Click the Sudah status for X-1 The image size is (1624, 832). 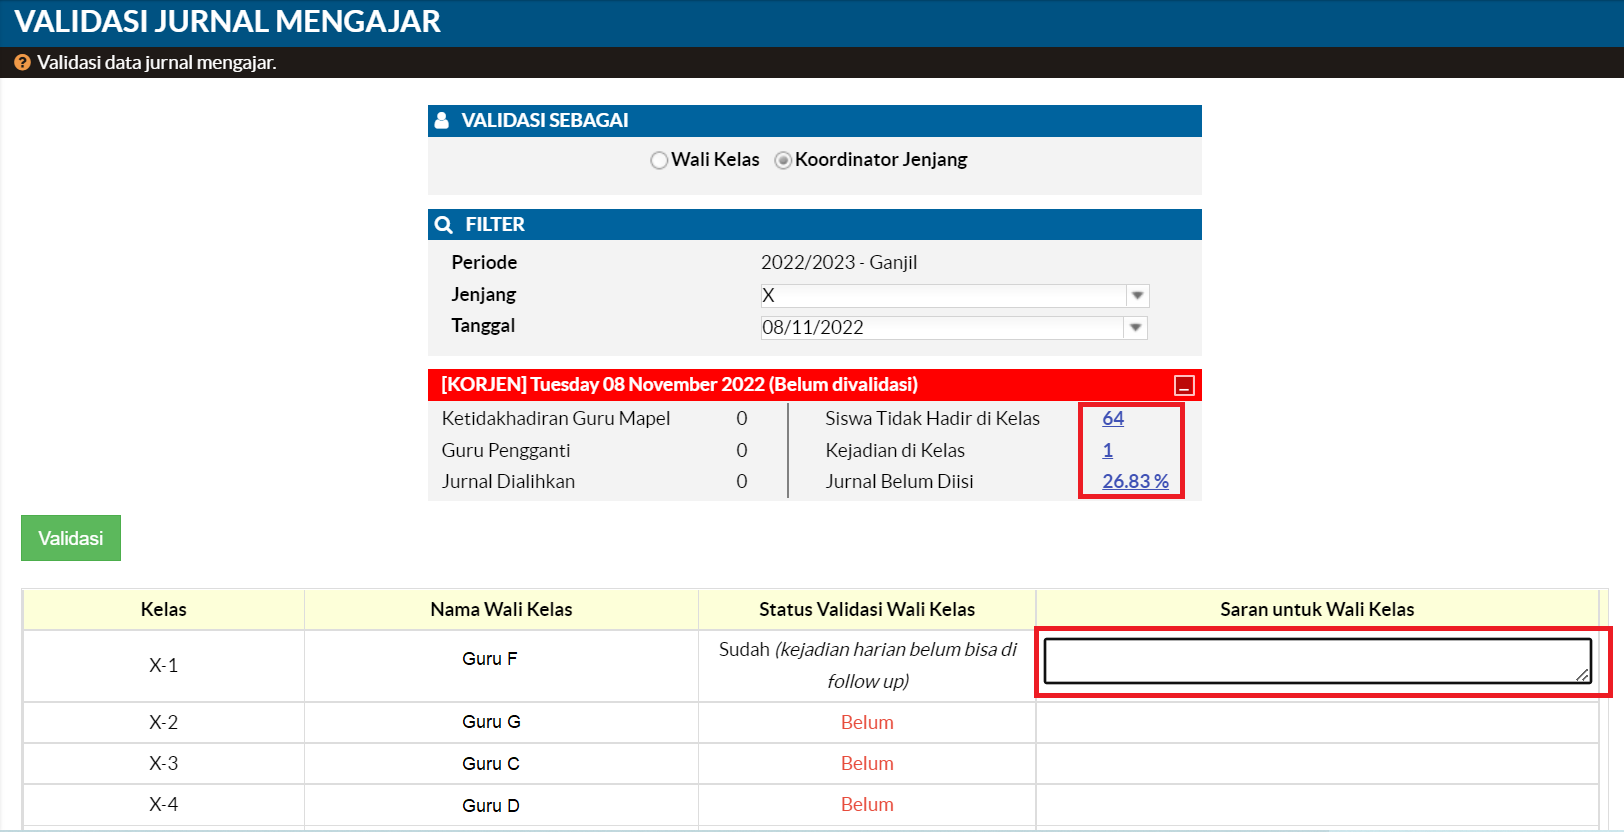click(867, 665)
